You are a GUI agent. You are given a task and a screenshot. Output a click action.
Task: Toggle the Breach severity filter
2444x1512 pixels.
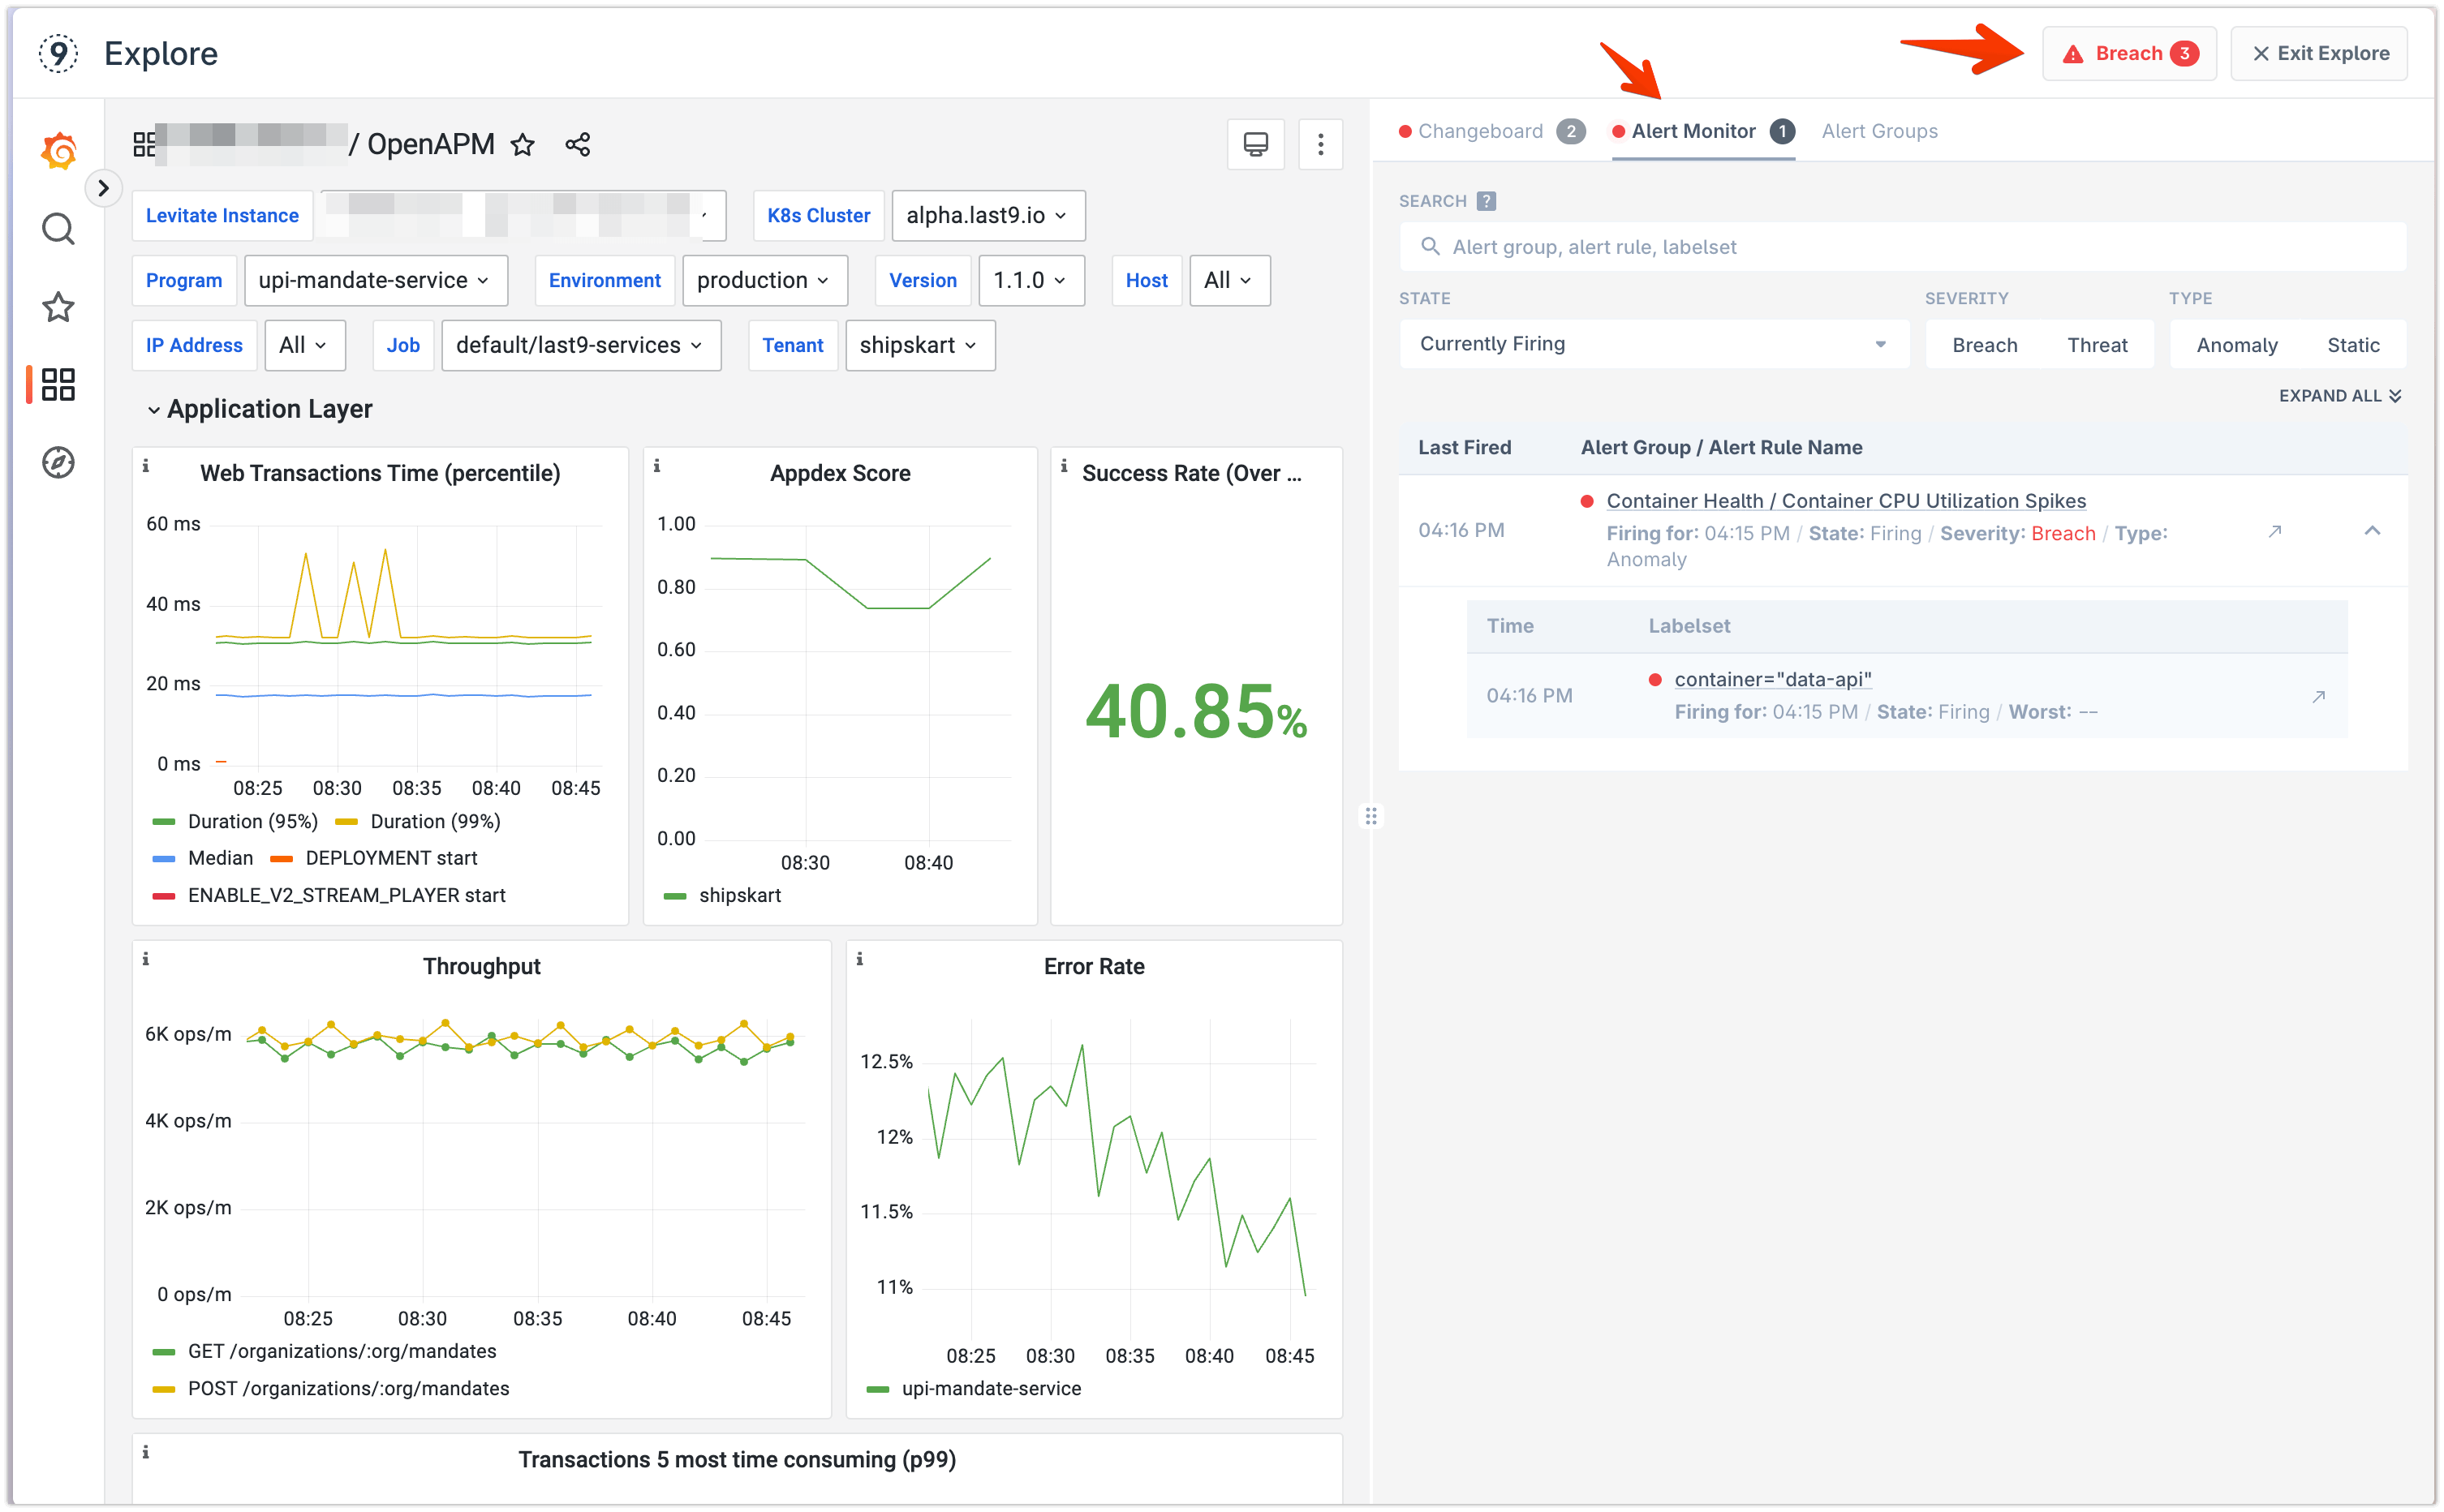(x=1985, y=344)
